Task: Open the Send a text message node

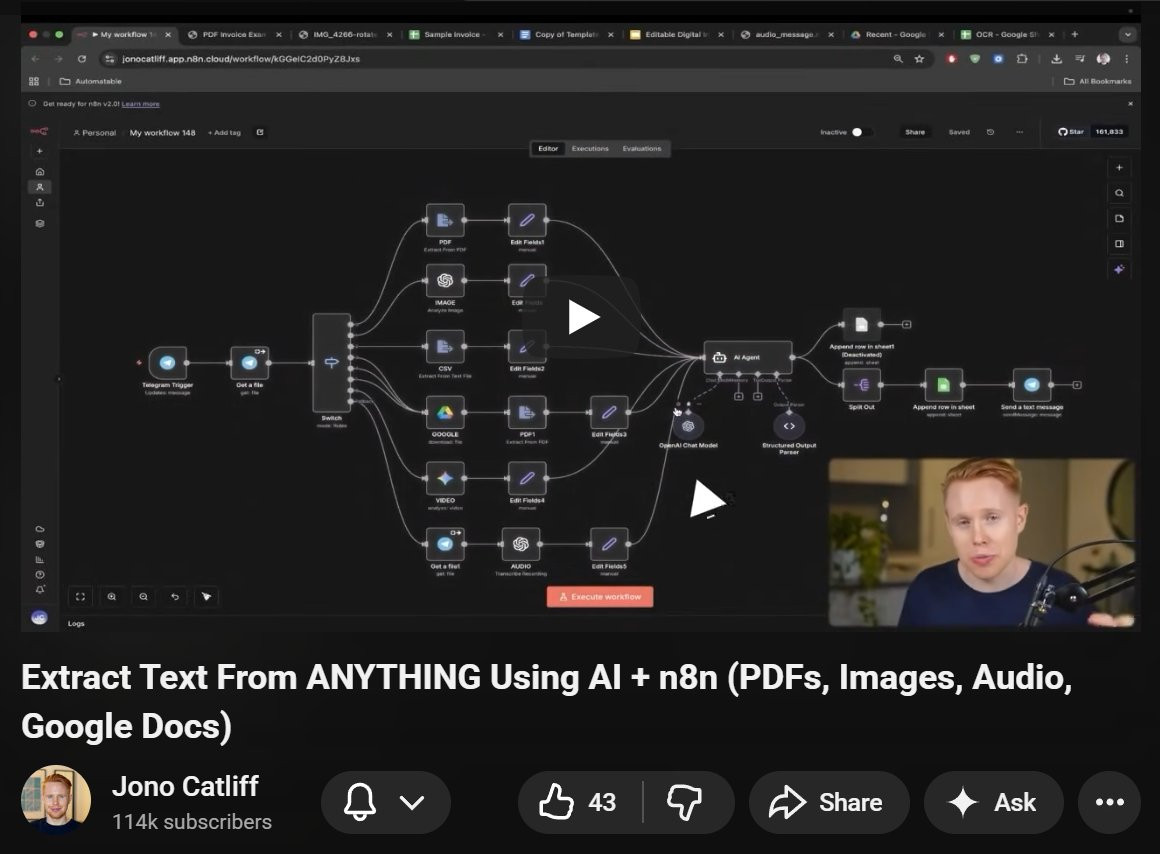Action: point(1031,385)
